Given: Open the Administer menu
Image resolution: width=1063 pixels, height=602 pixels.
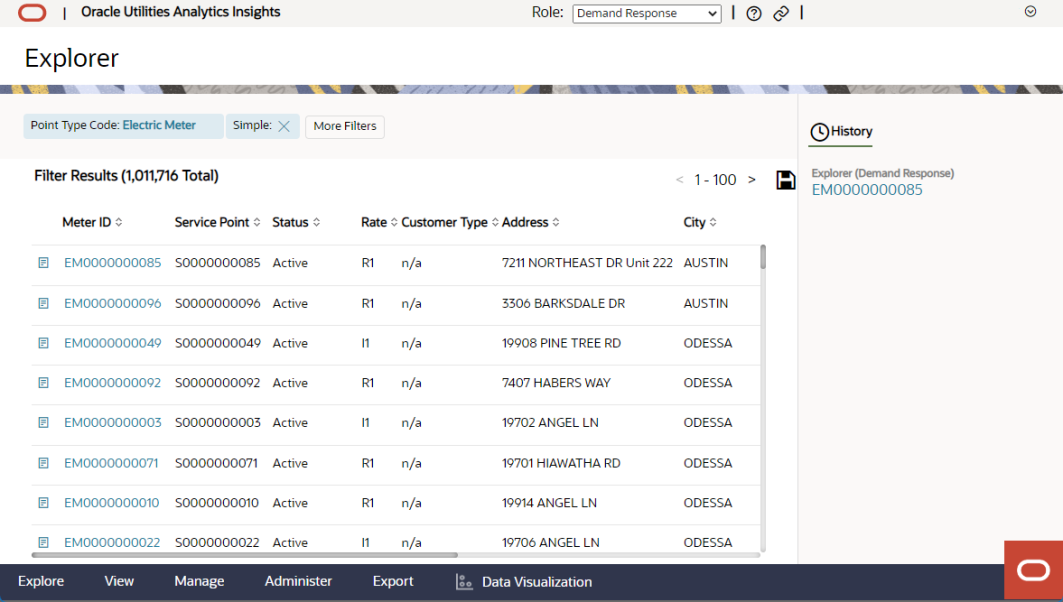Looking at the screenshot, I should pyautogui.click(x=298, y=582).
